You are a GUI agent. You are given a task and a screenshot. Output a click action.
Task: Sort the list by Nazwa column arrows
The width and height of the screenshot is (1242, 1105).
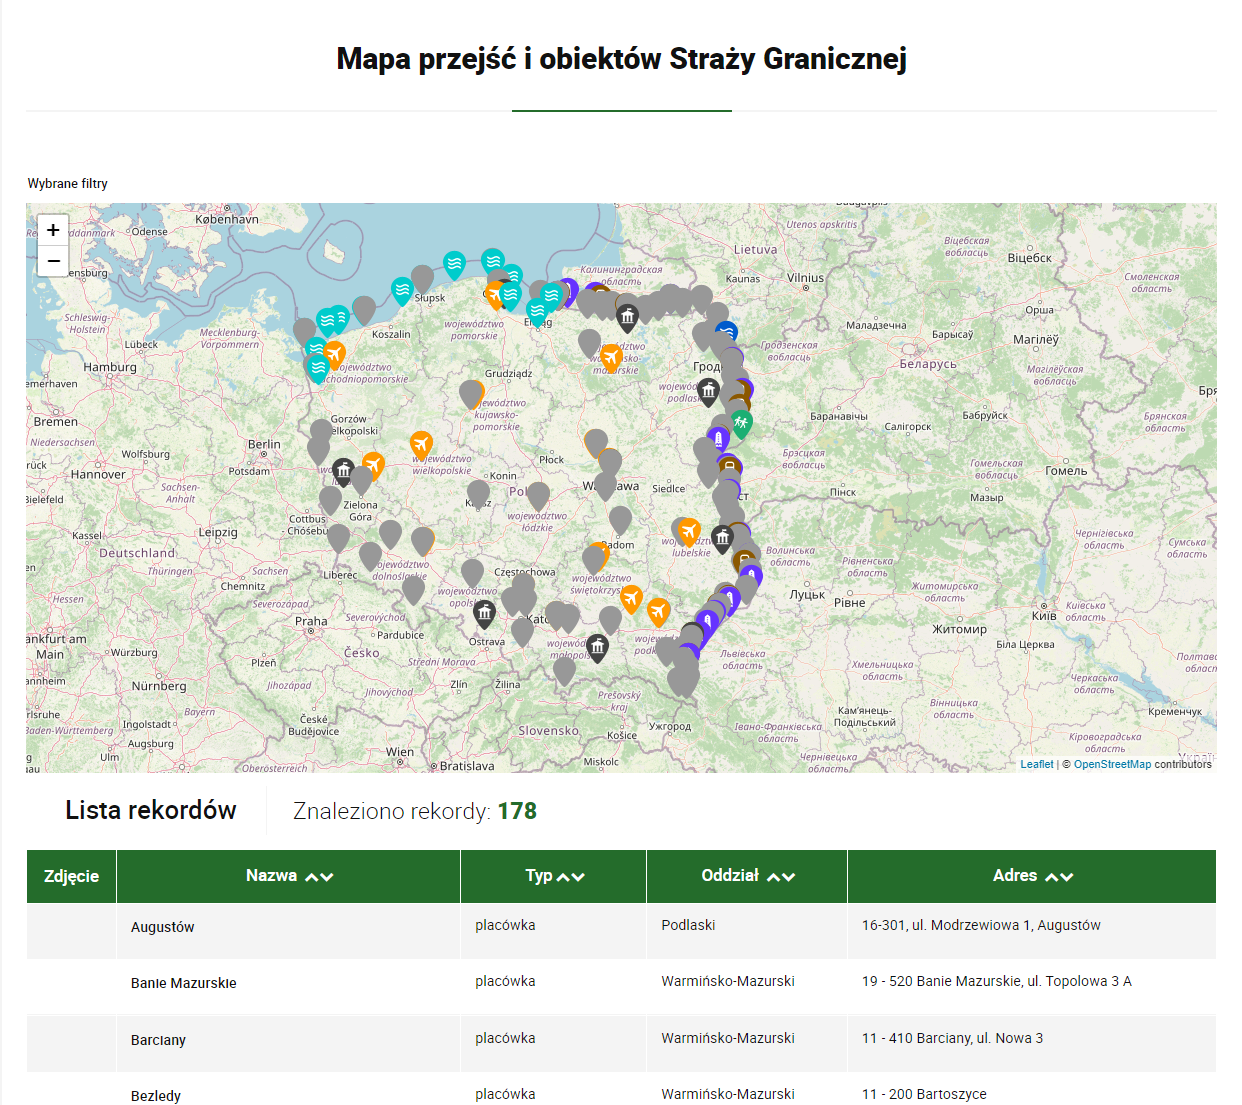[x=319, y=877]
